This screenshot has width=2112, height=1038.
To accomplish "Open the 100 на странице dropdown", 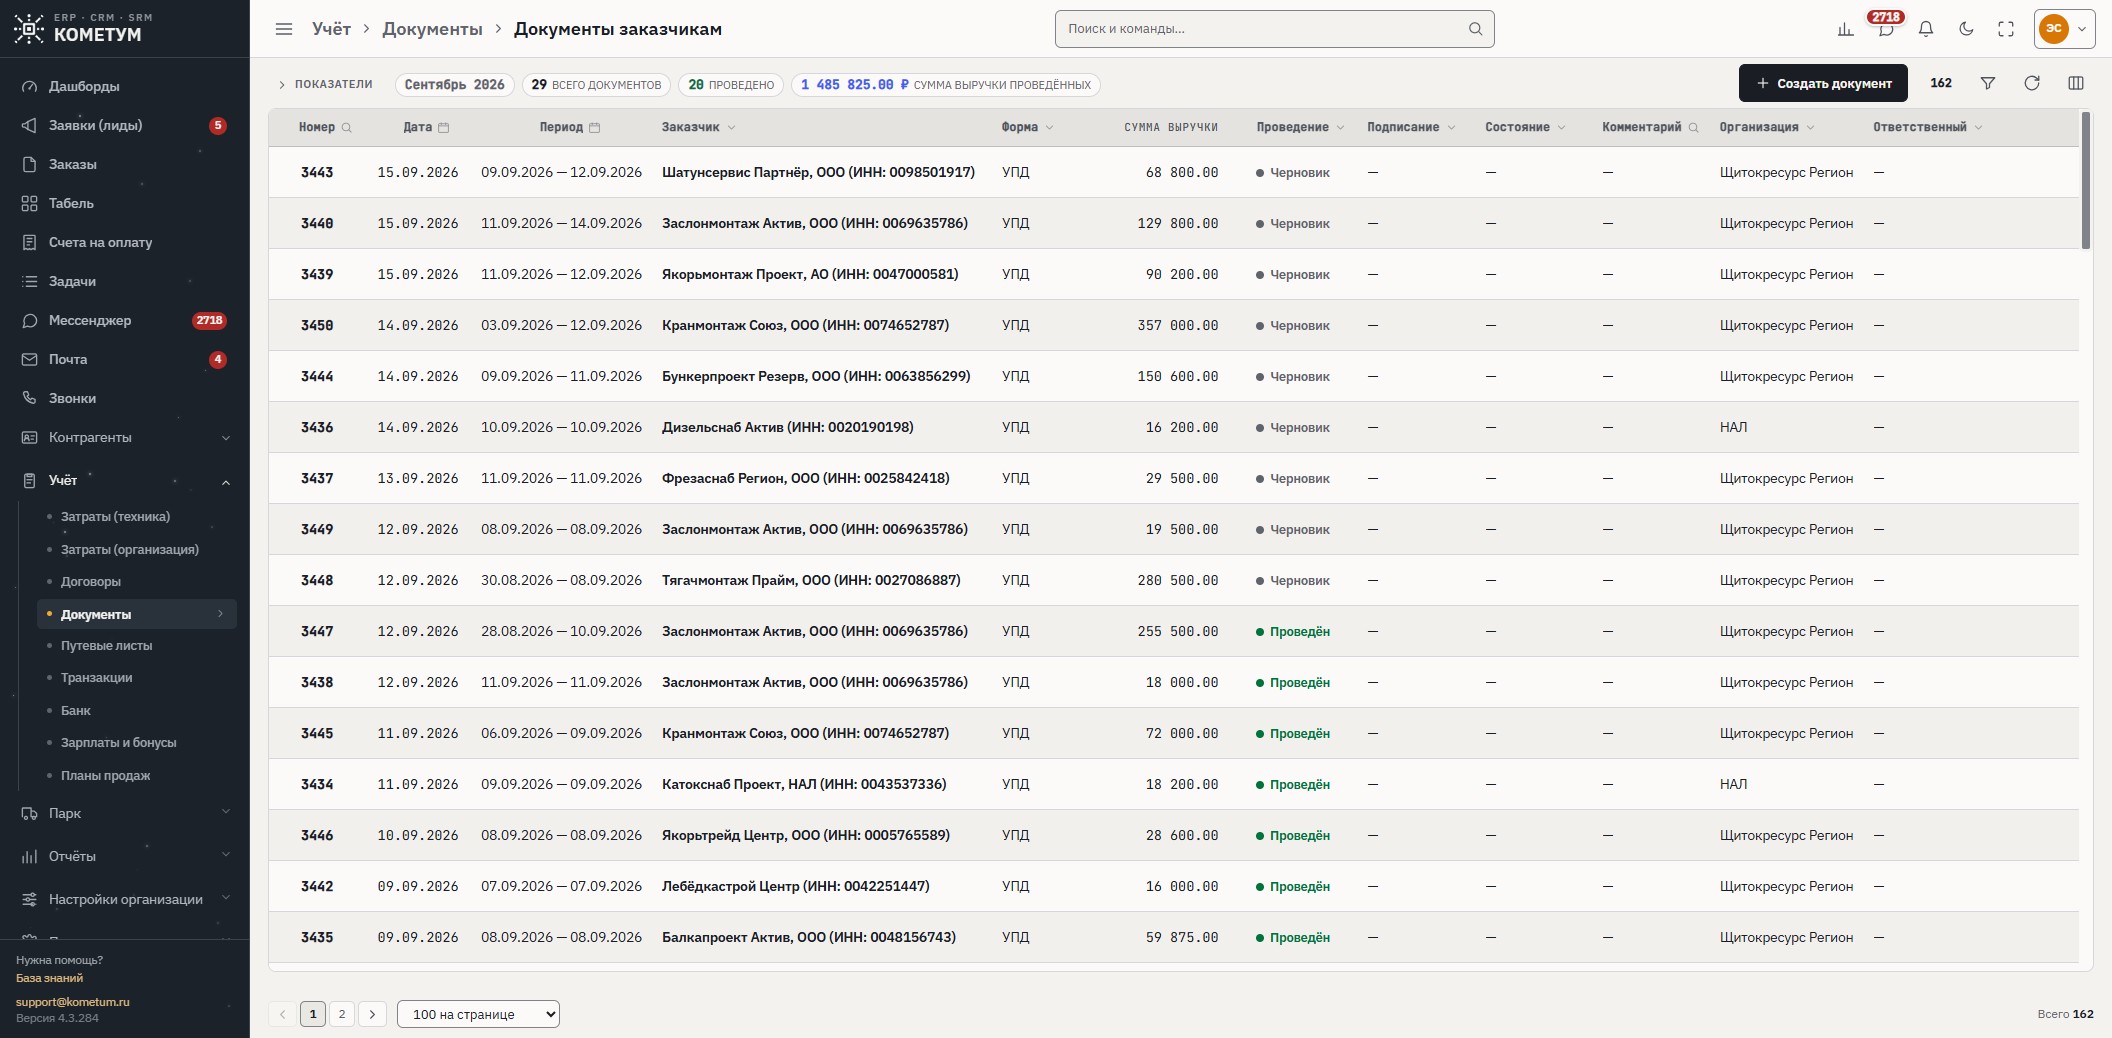I will click(x=478, y=1014).
